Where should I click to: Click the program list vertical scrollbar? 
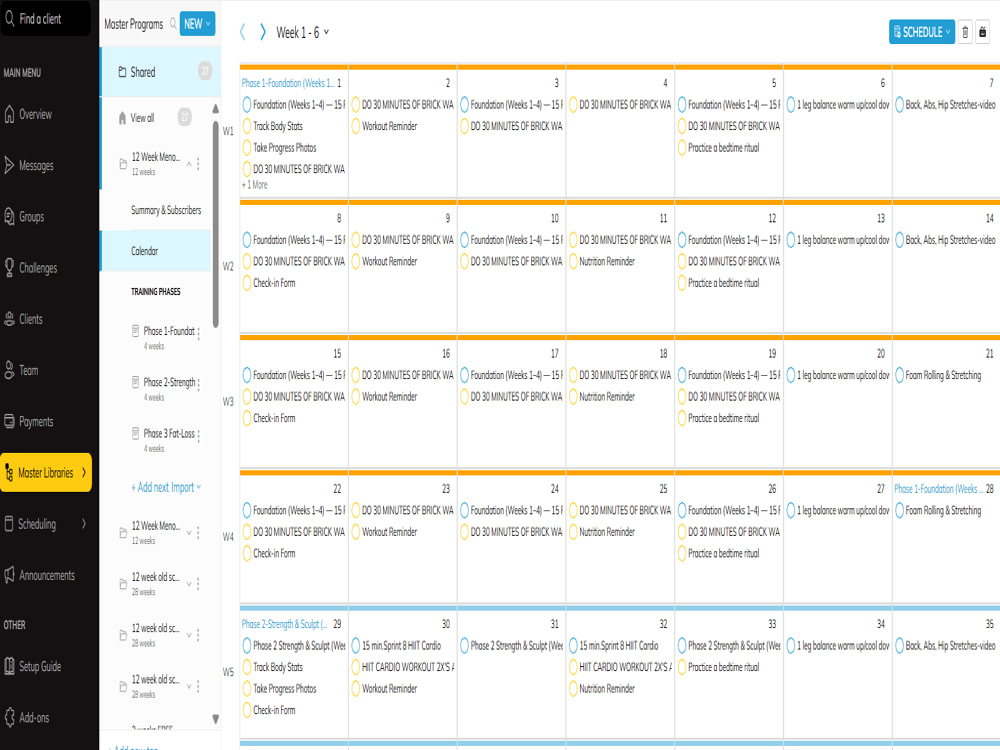216,223
